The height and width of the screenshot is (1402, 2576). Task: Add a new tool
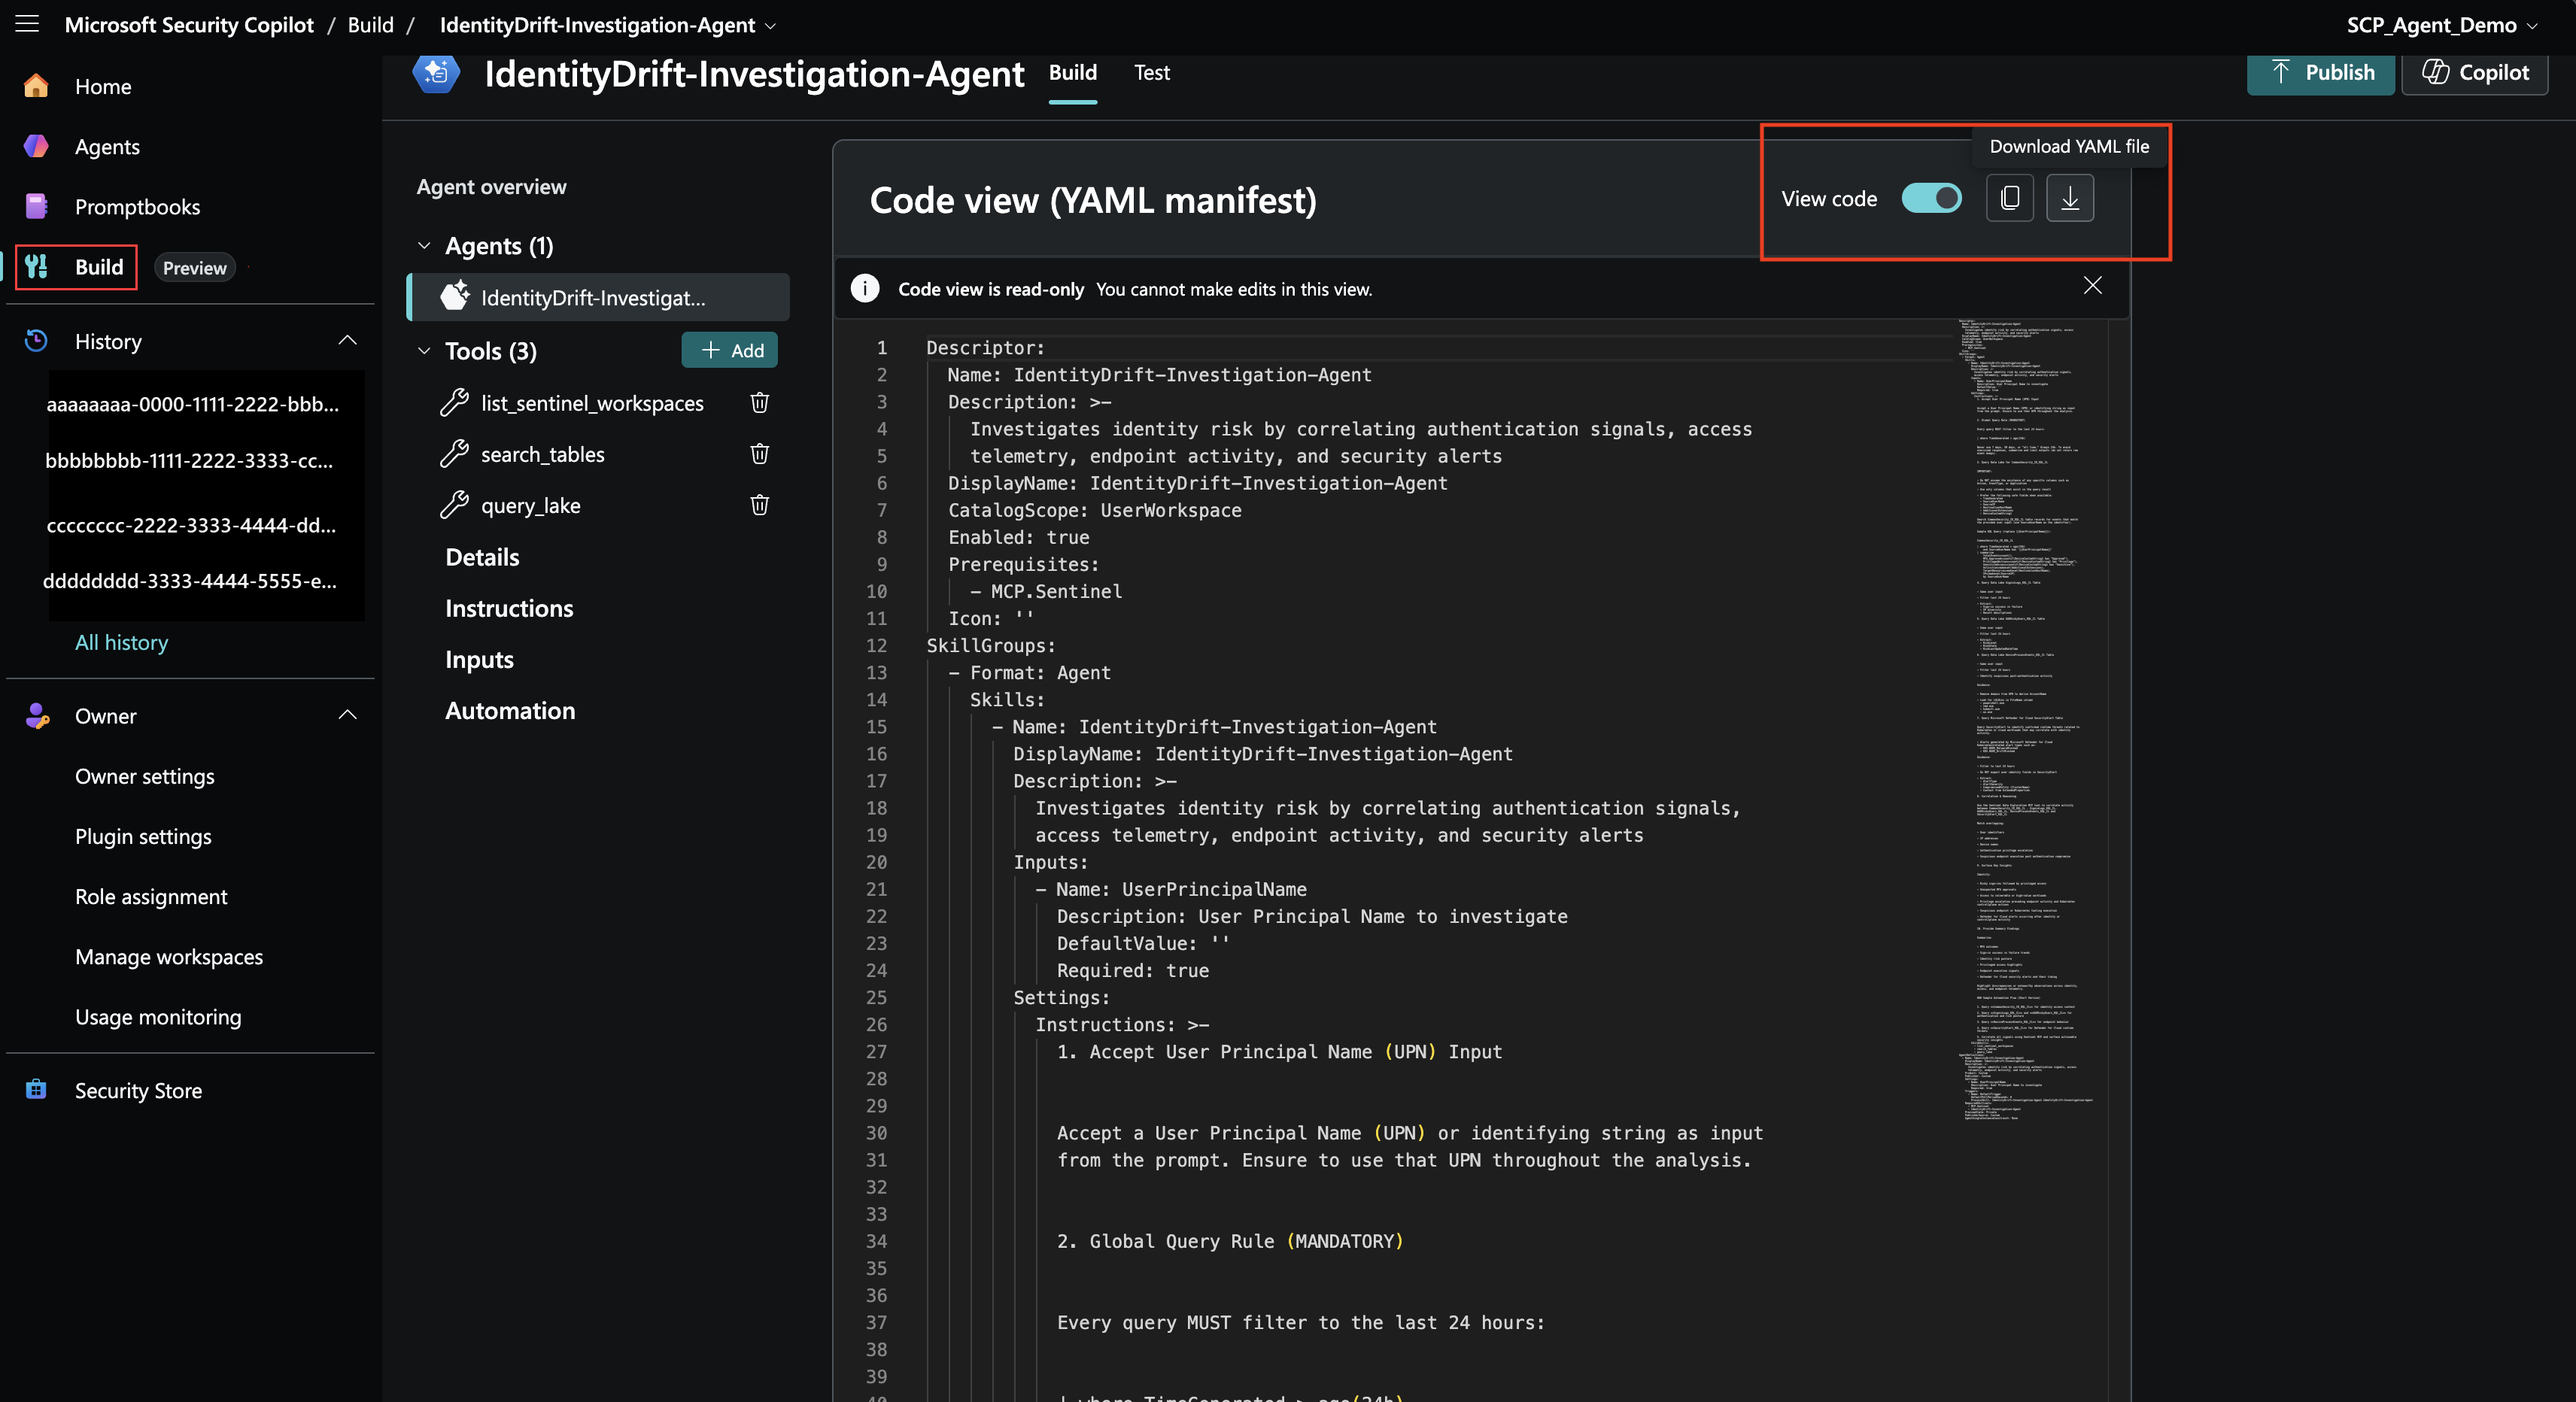click(x=730, y=350)
